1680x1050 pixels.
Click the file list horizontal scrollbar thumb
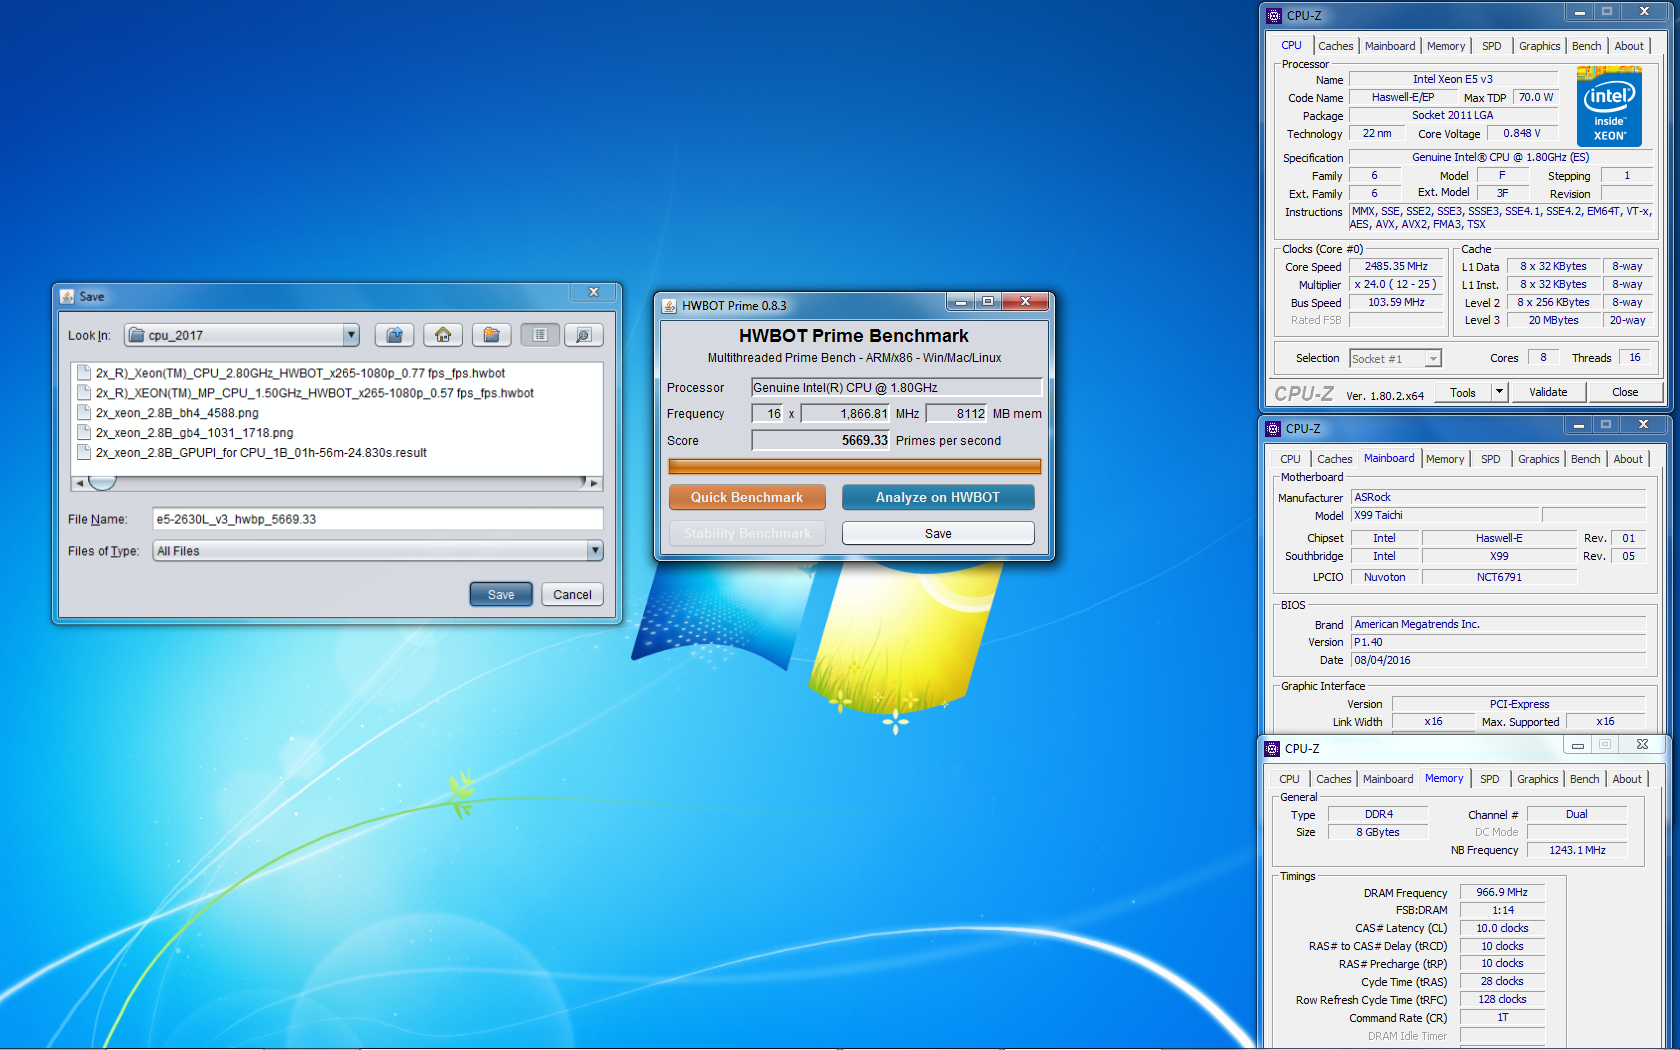pyautogui.click(x=102, y=483)
